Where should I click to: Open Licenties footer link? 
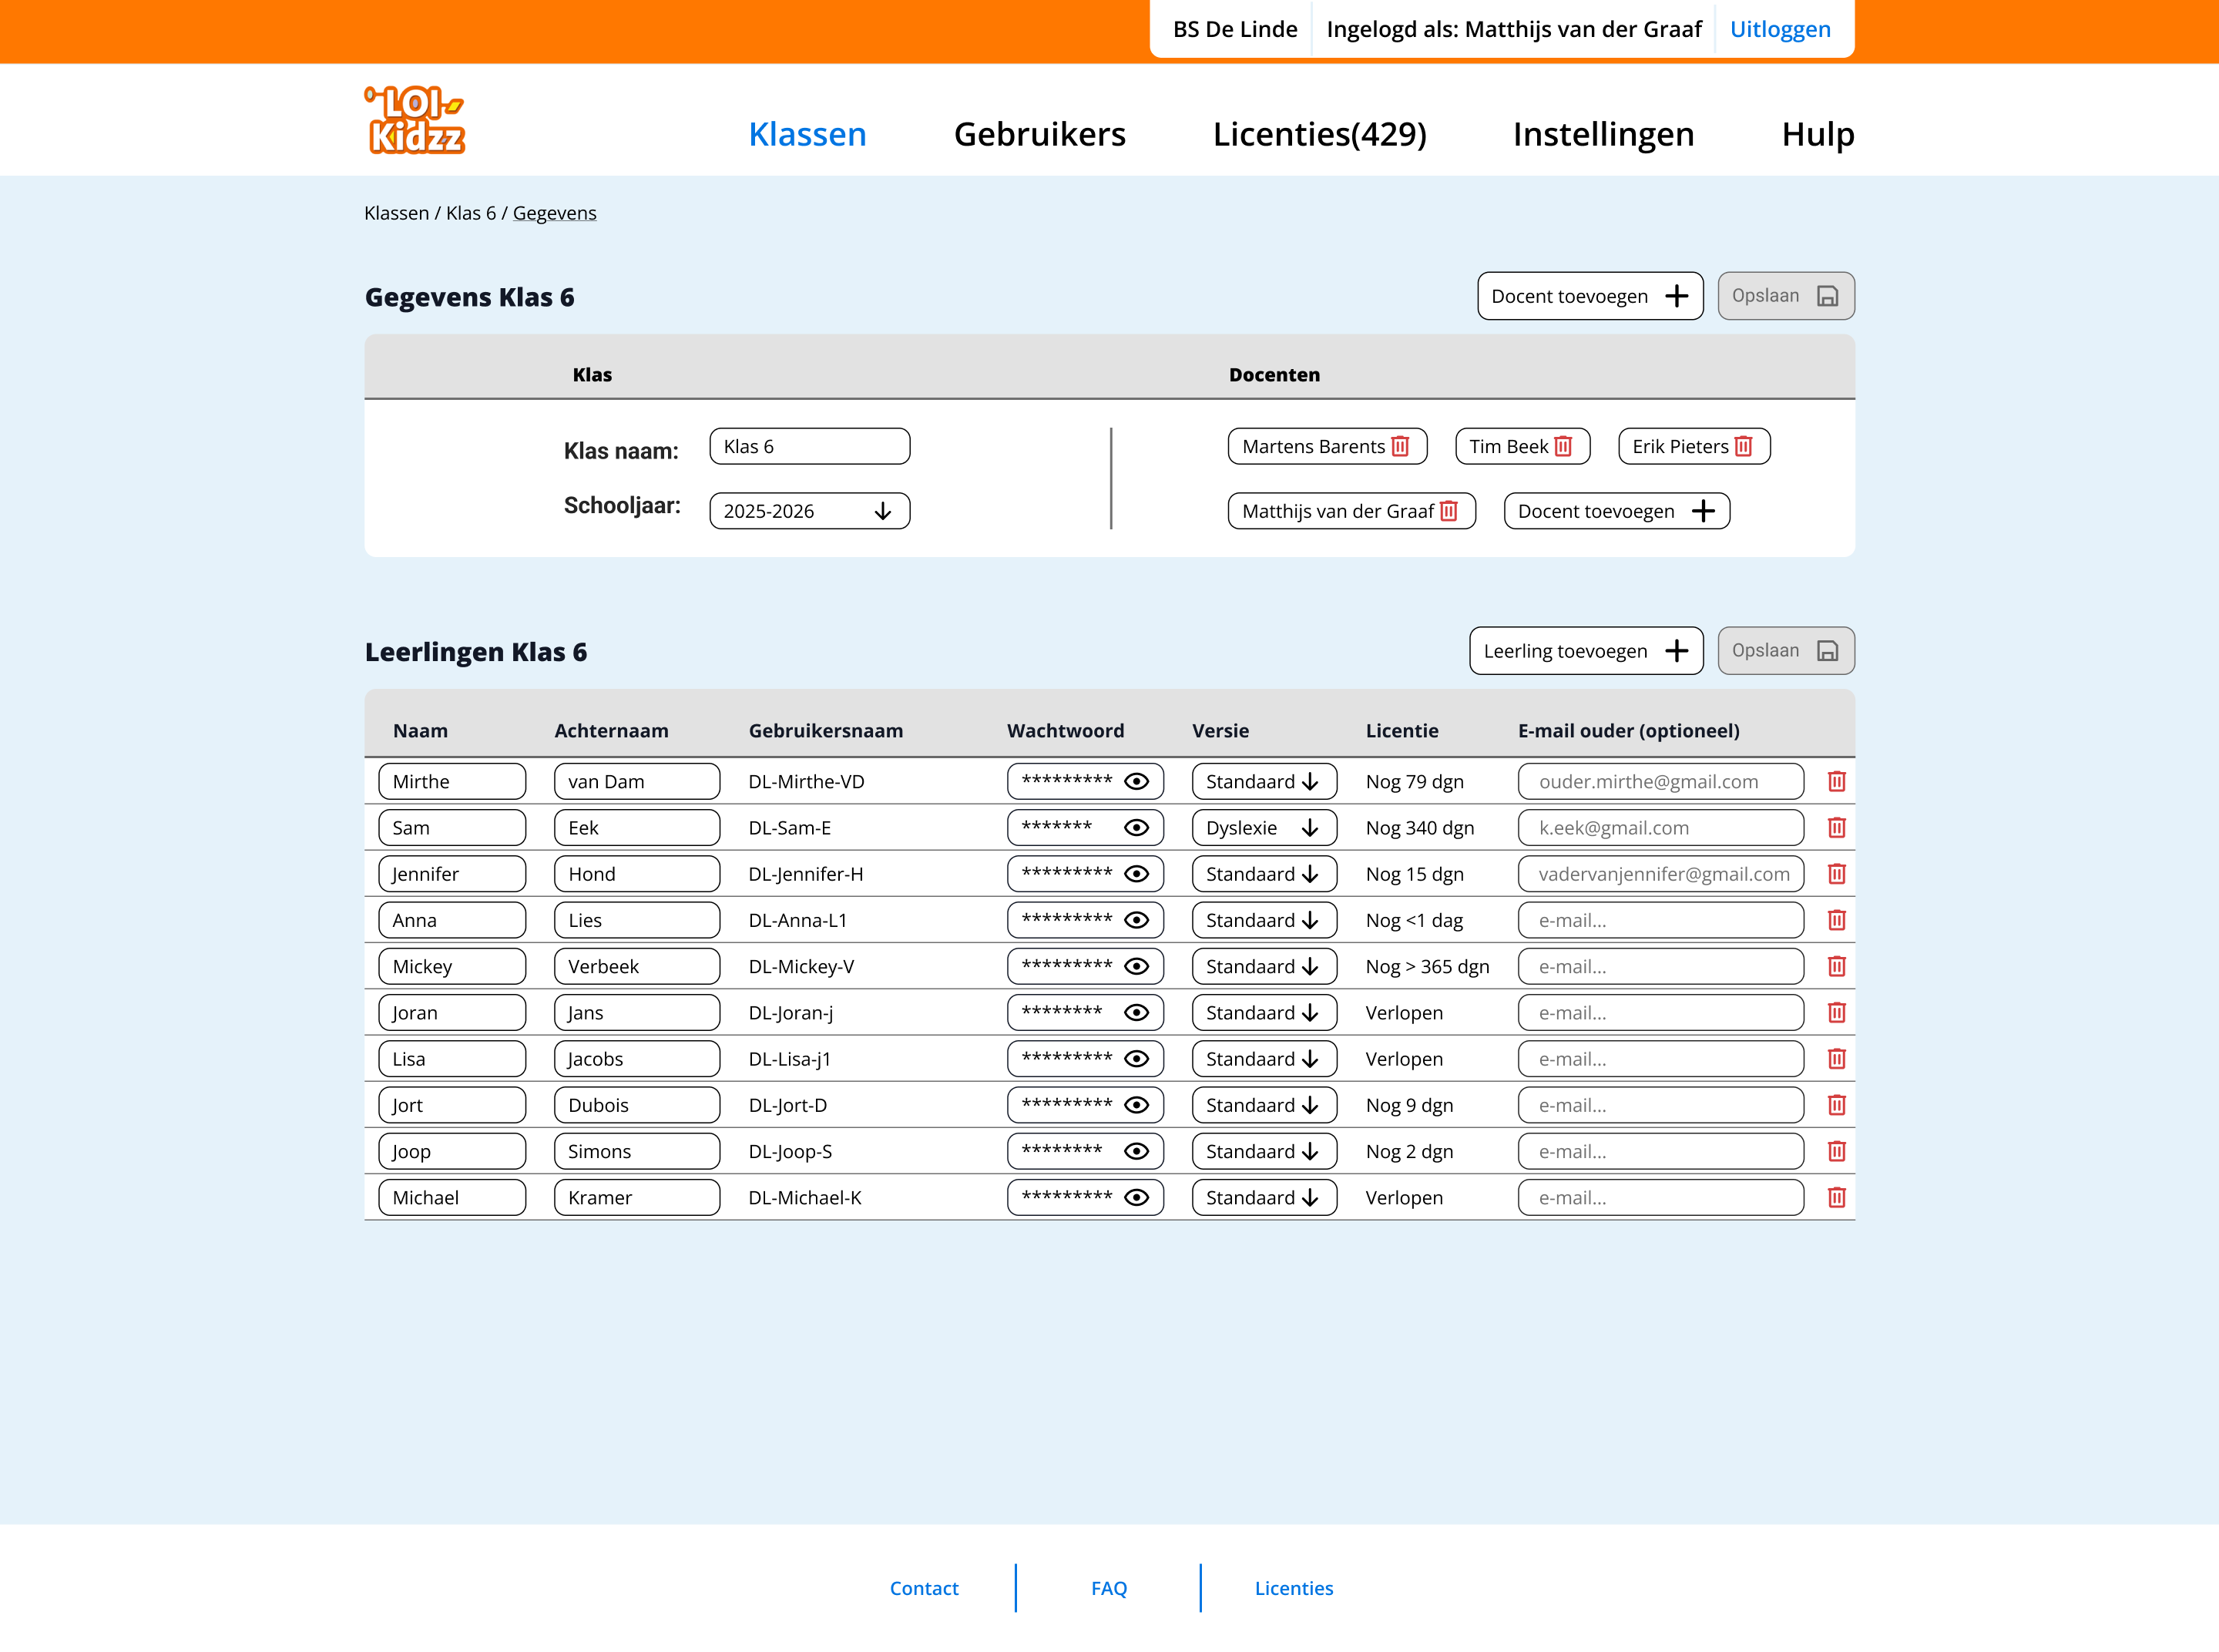[x=1294, y=1588]
